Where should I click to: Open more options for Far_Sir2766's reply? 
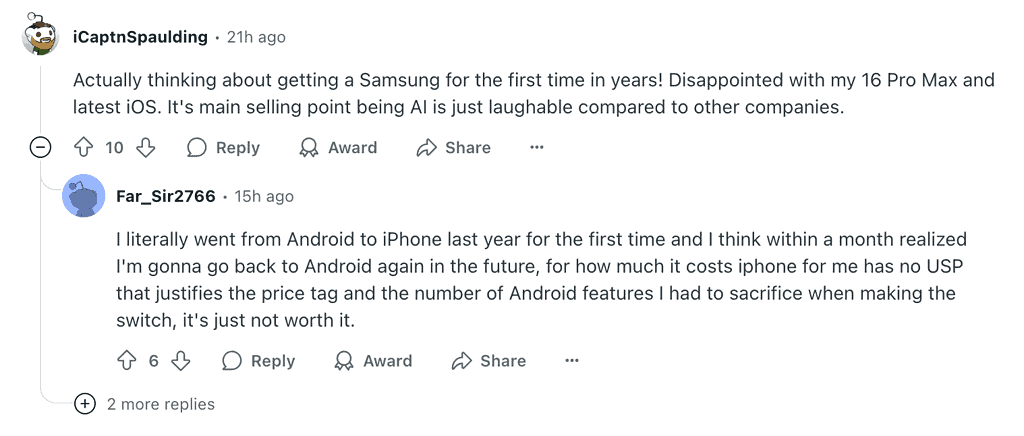tap(572, 361)
